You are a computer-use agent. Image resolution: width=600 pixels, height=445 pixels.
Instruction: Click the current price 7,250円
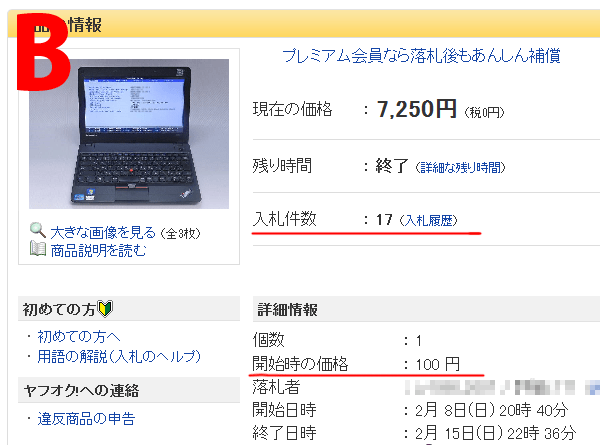coord(416,110)
